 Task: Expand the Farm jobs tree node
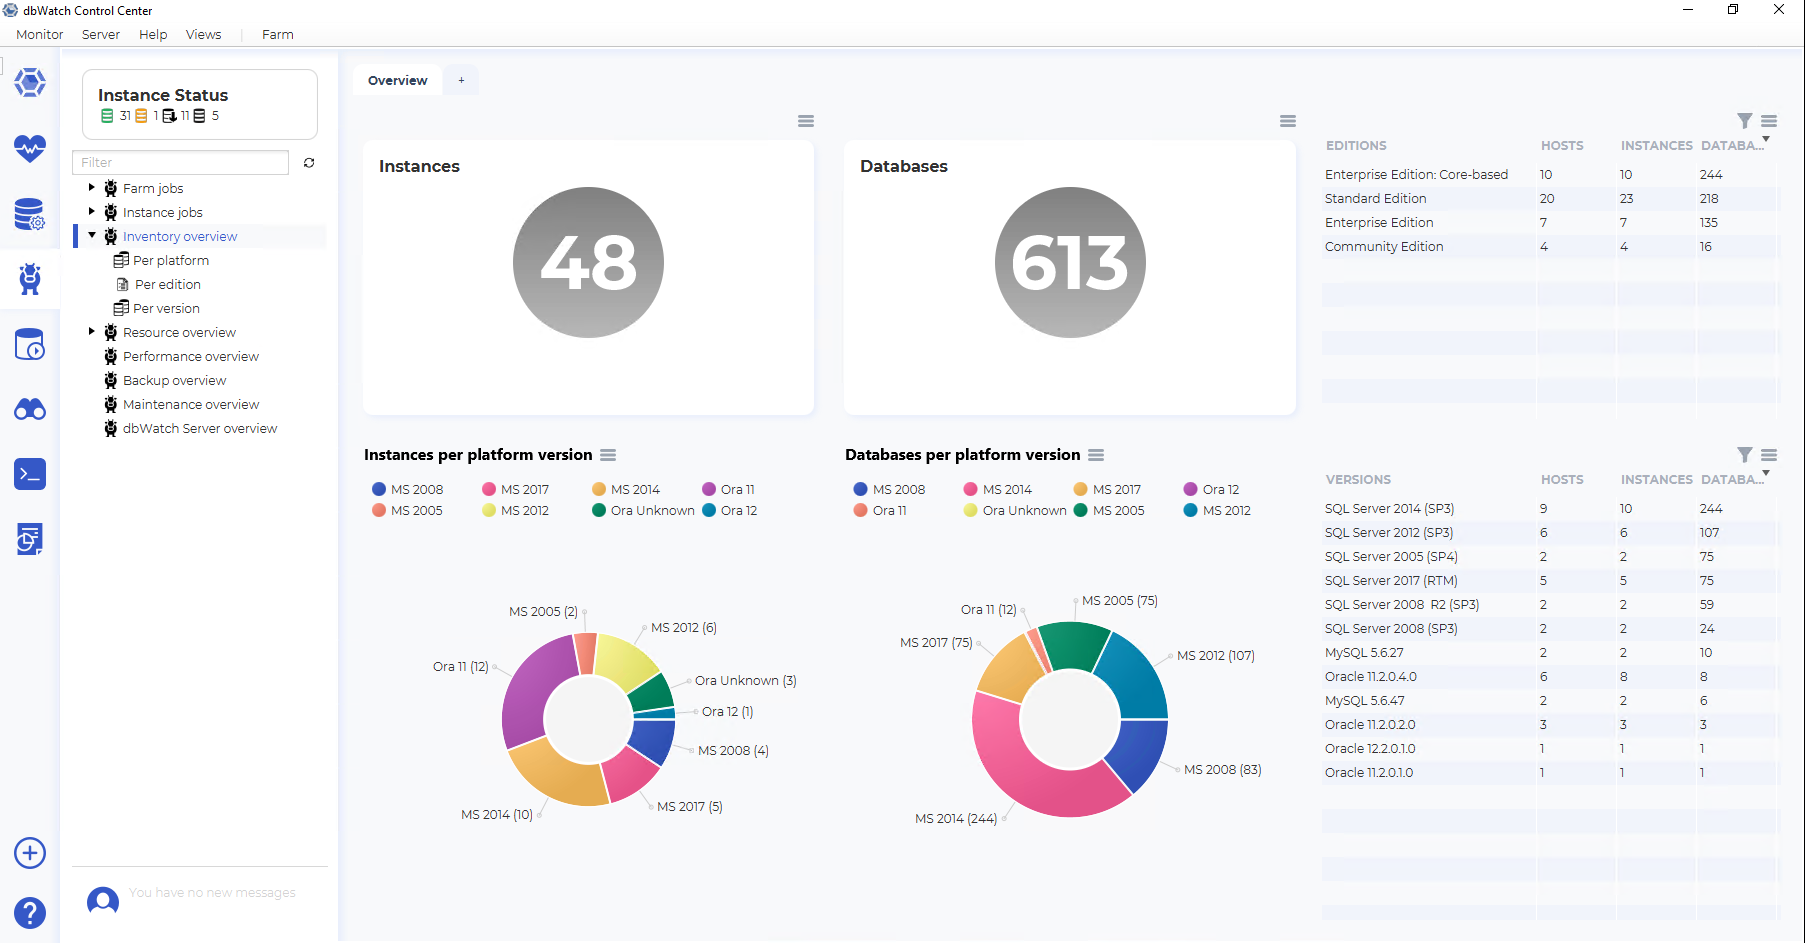point(92,187)
